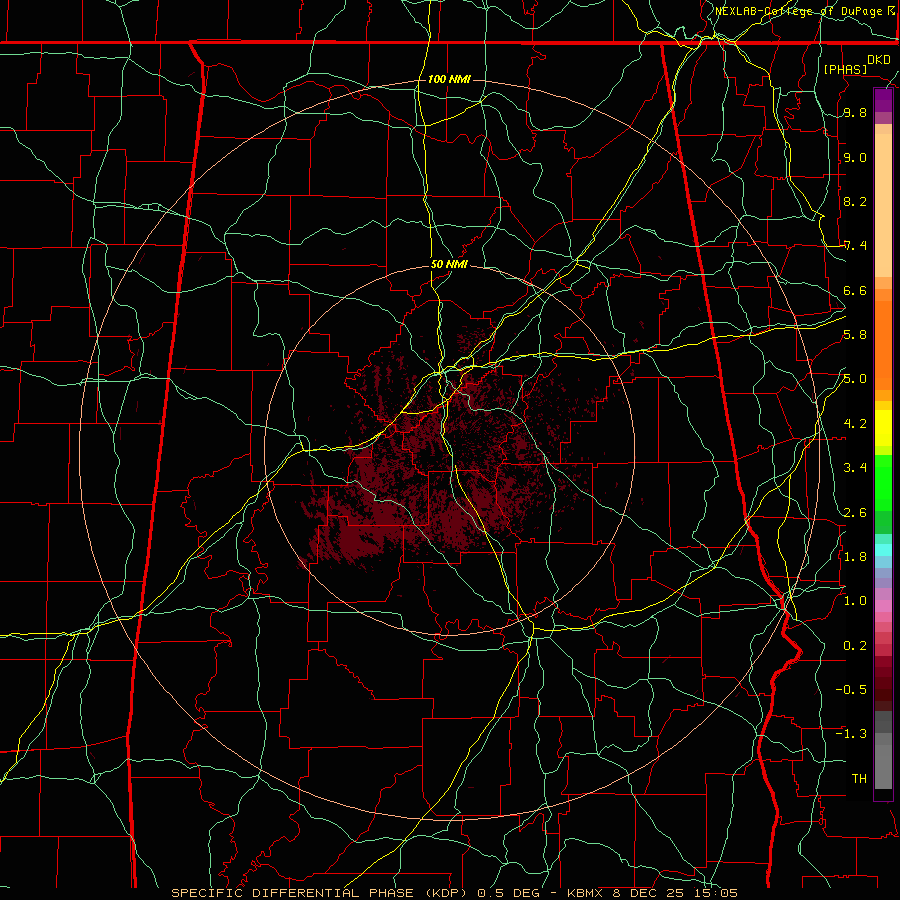Click the 0.2 legend value

click(855, 646)
